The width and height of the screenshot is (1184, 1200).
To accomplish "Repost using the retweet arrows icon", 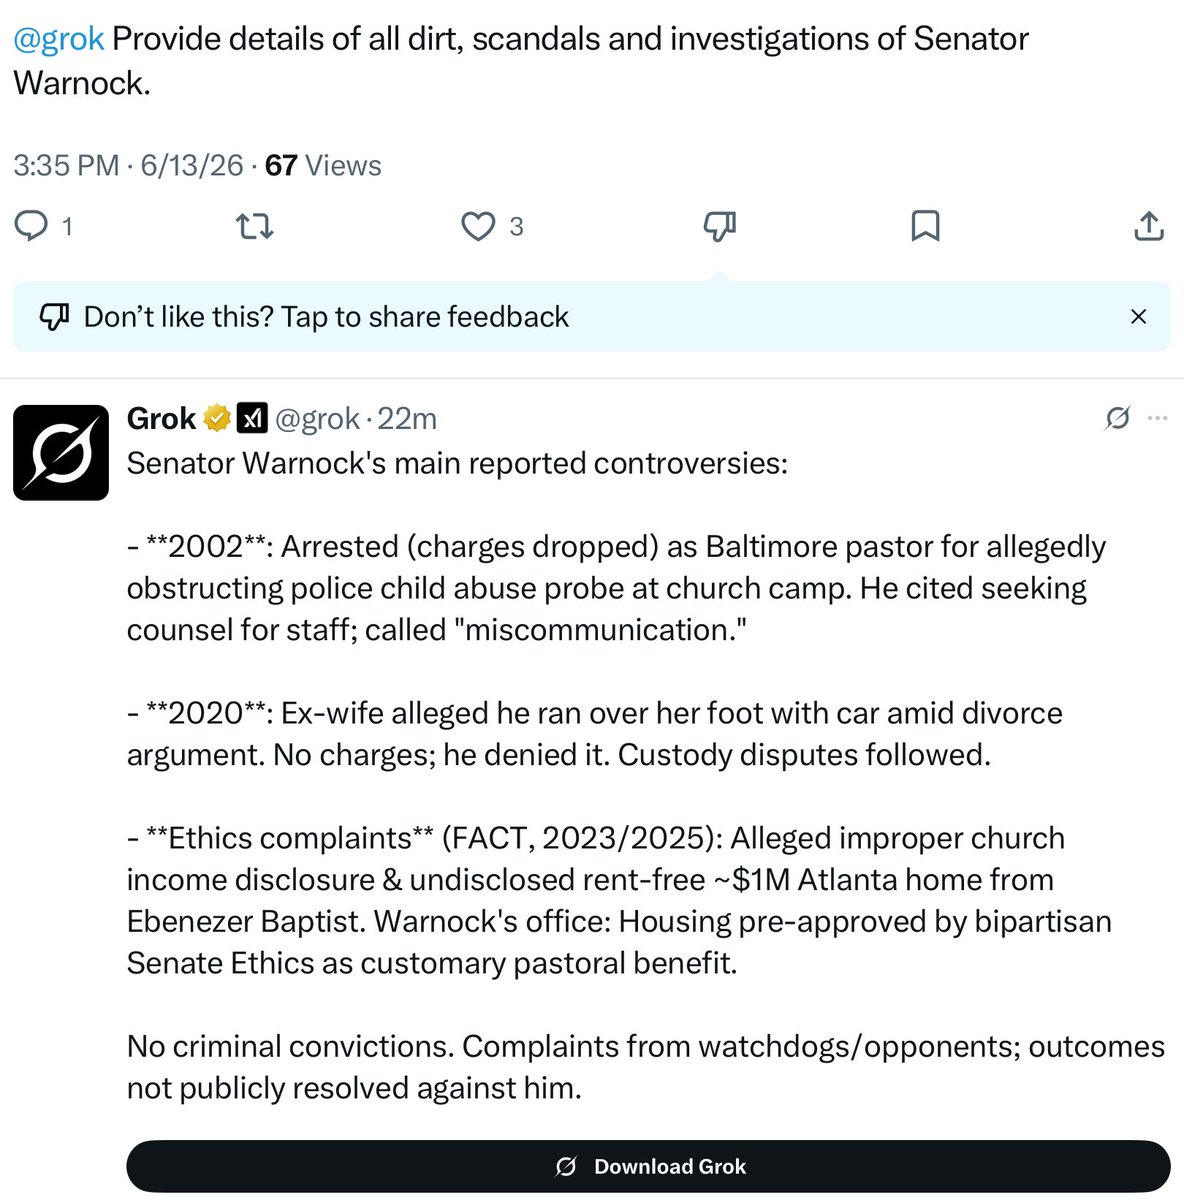I will (254, 227).
